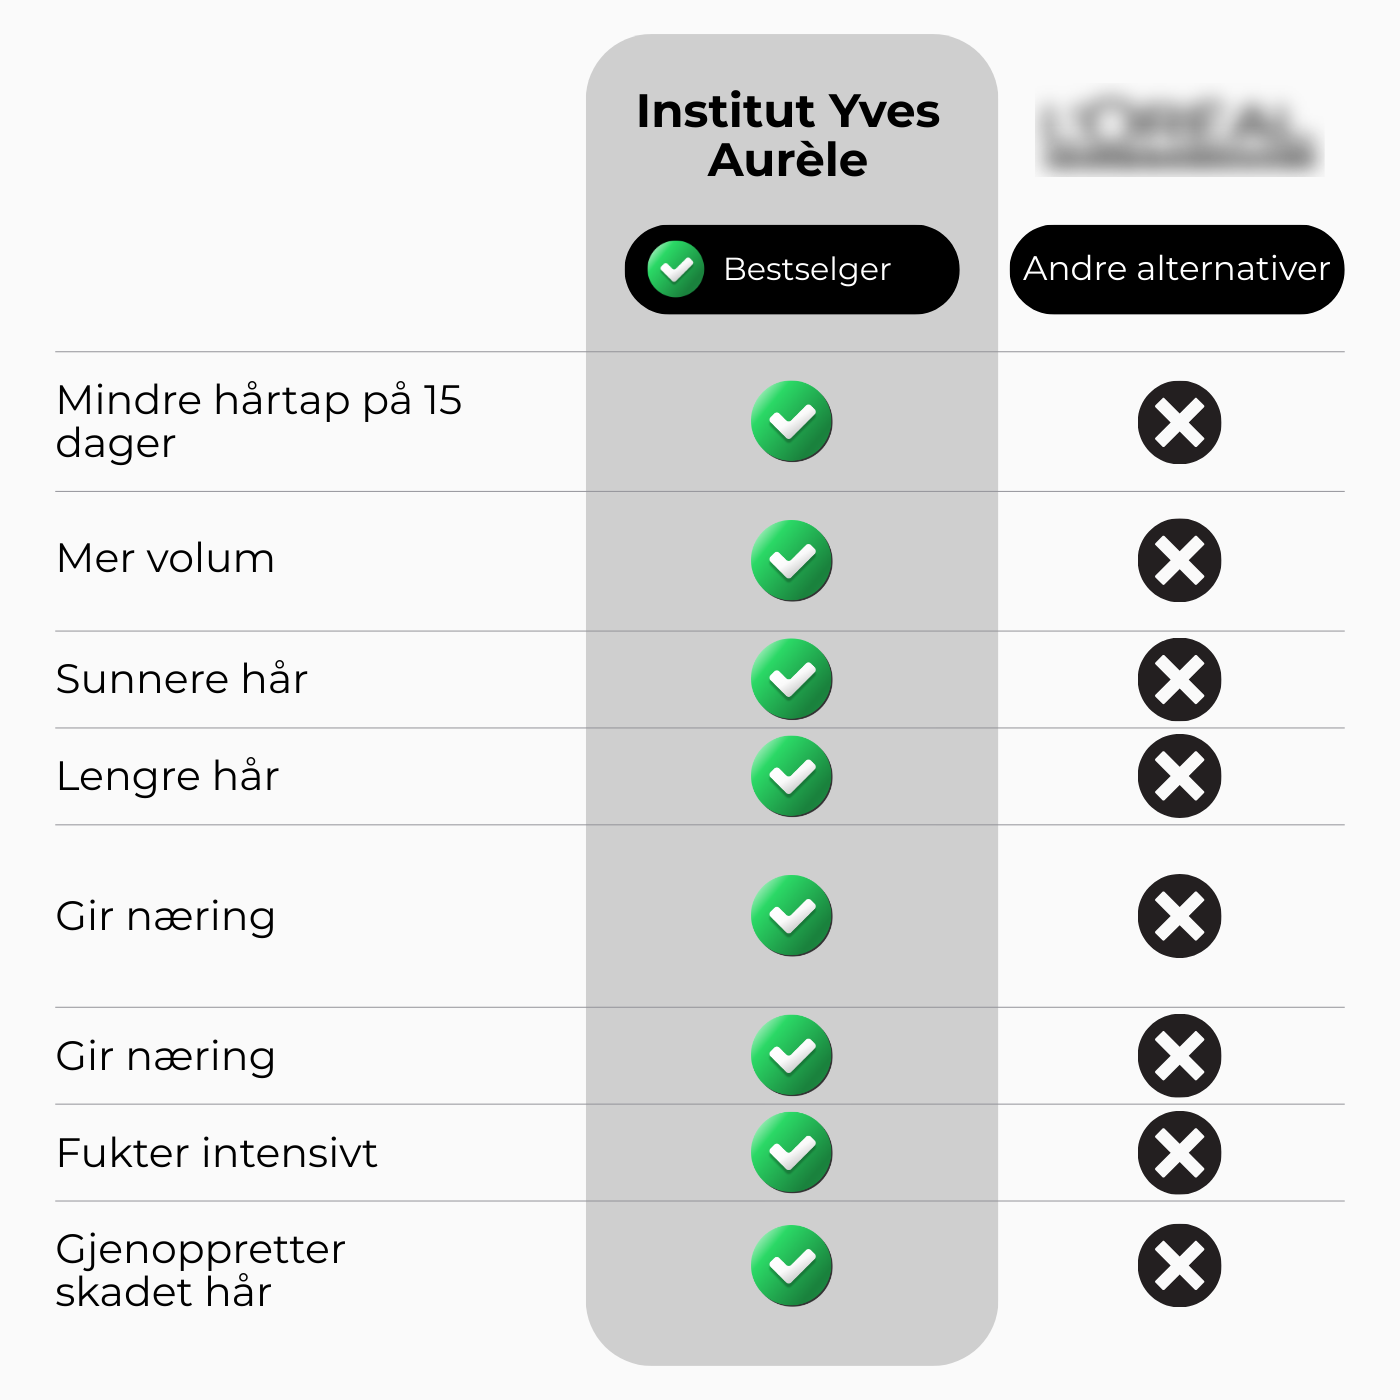Click the green checkmark for Lengre hår
The width and height of the screenshot is (1400, 1400).
tap(791, 776)
